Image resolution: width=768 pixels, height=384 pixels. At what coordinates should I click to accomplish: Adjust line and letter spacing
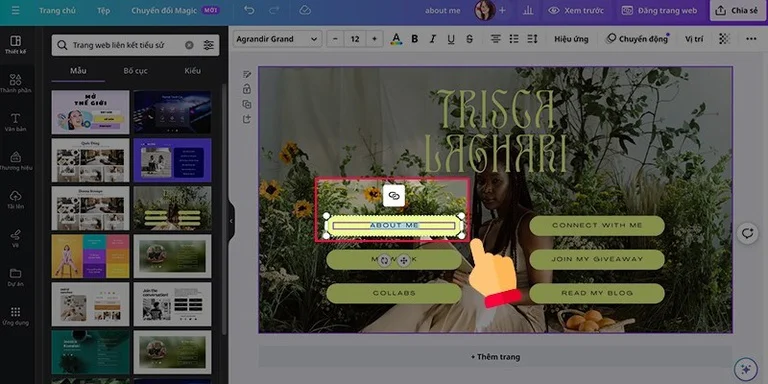[x=532, y=39]
